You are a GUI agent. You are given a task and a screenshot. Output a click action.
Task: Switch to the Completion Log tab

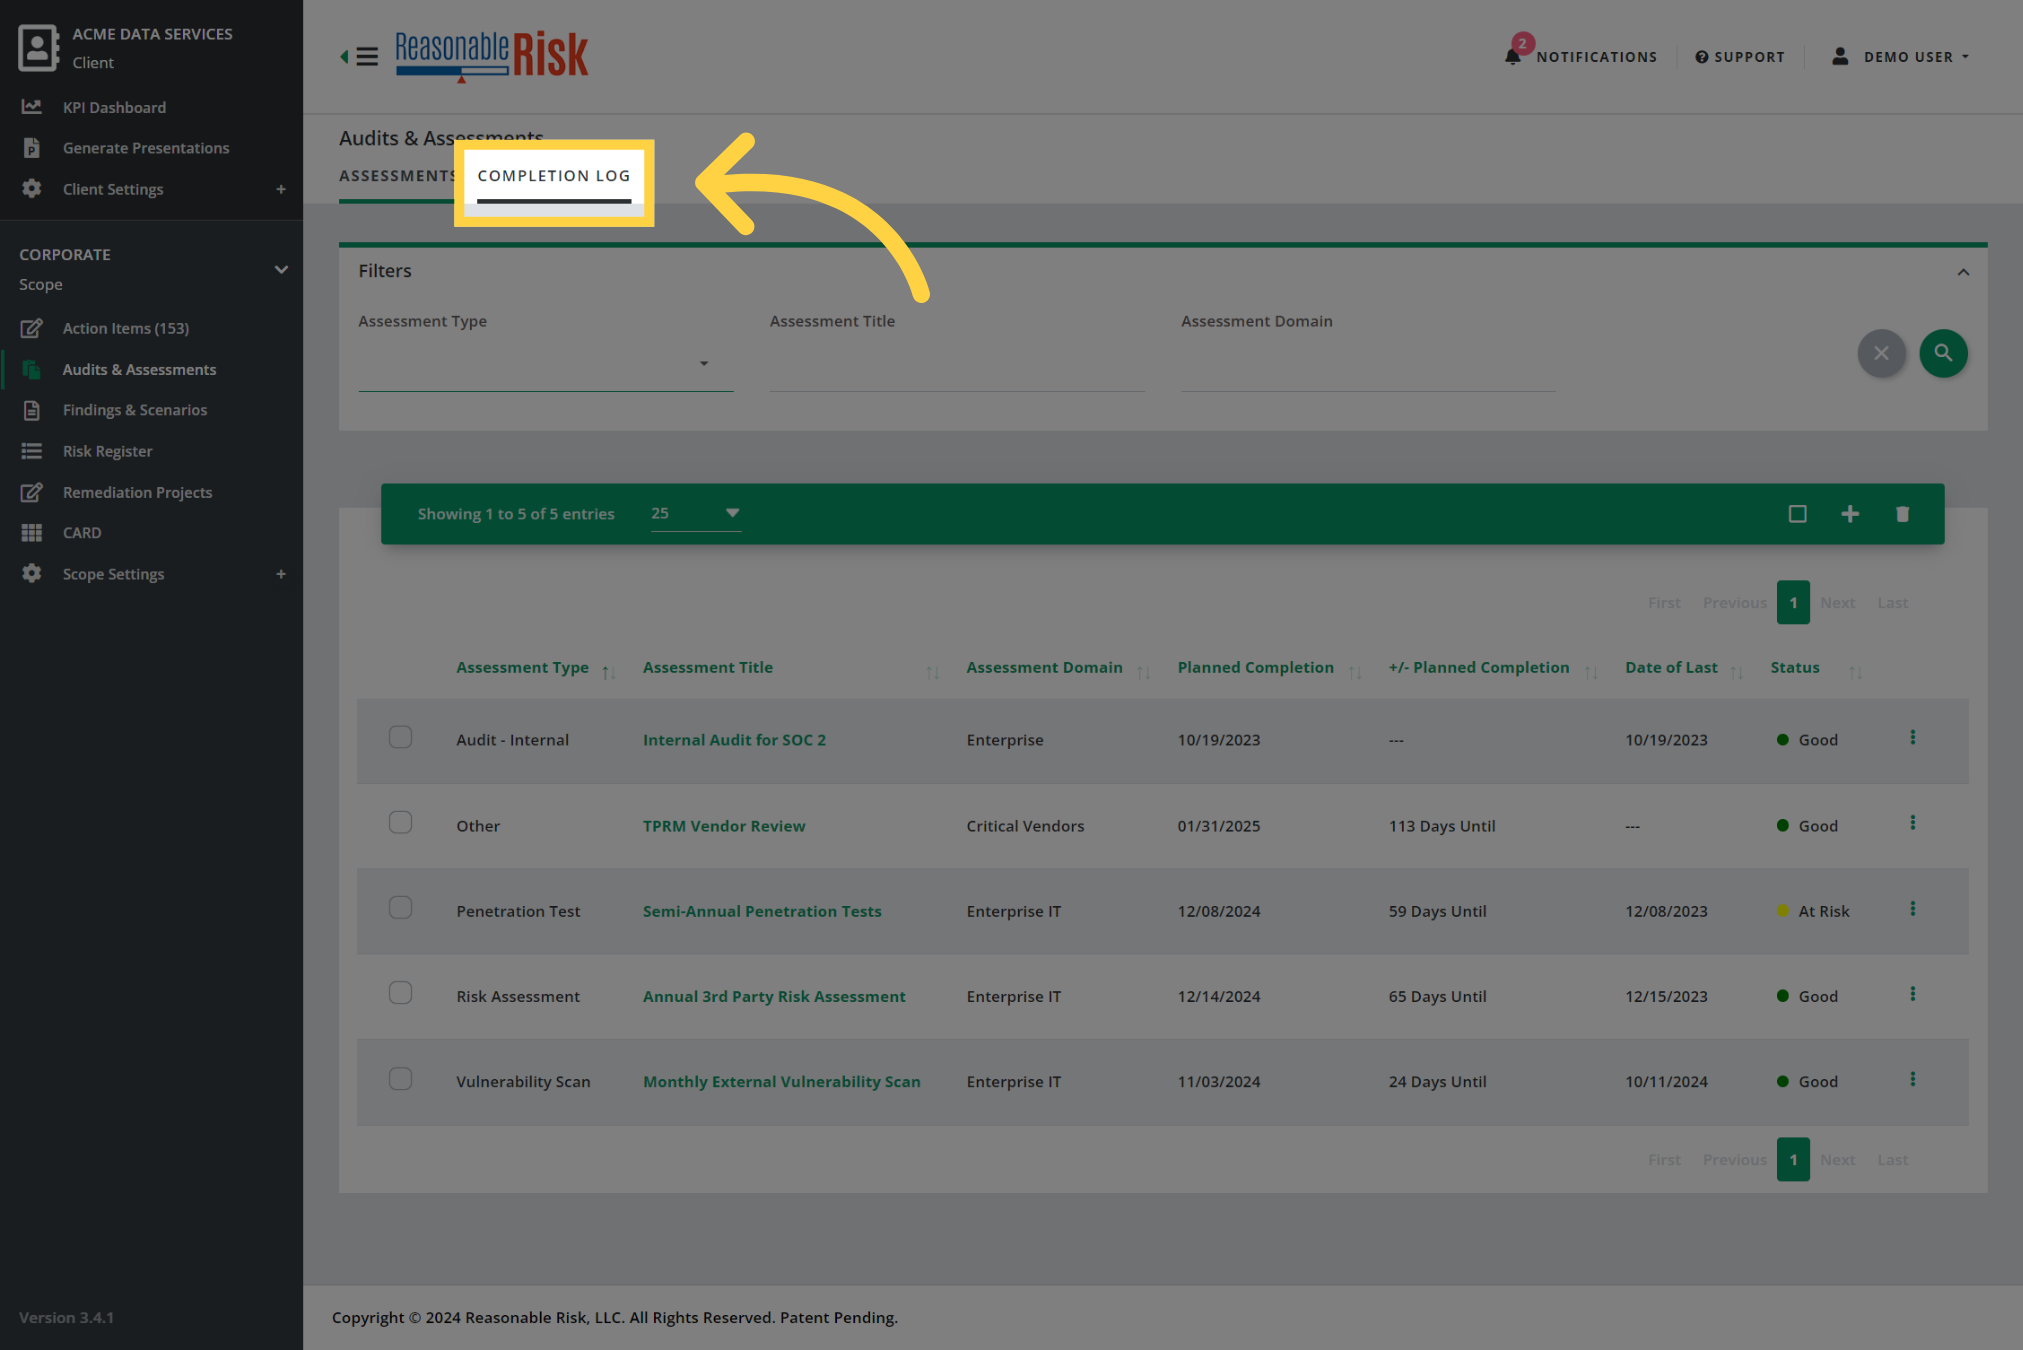(x=554, y=176)
